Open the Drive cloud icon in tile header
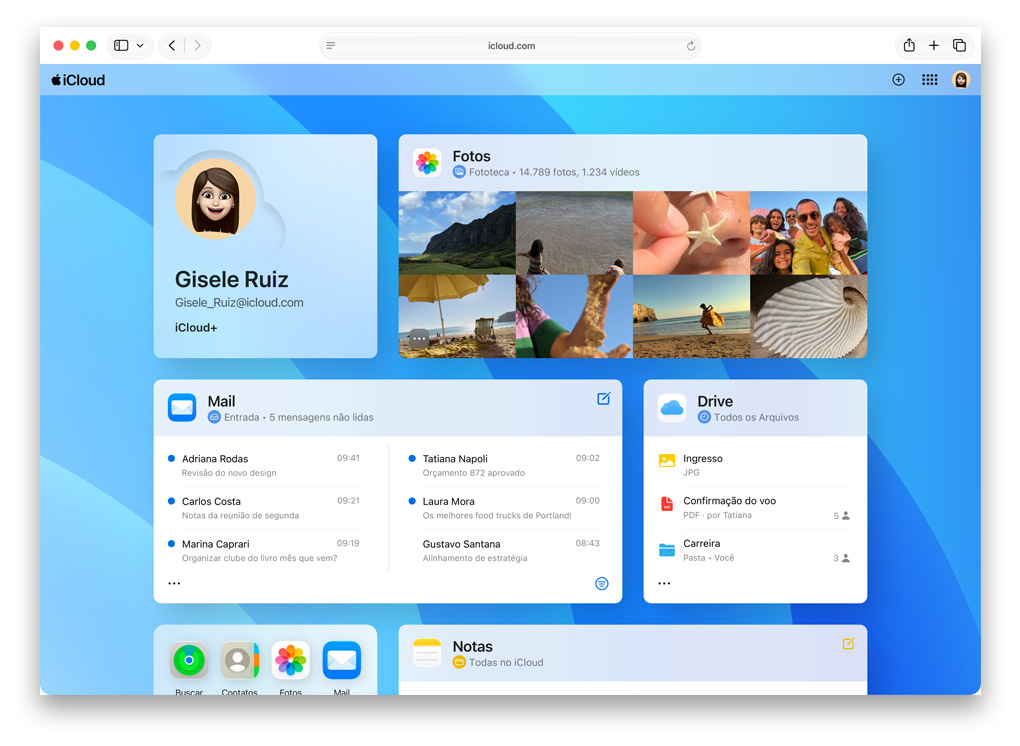Screen dimensions: 1020x746 [x=672, y=407]
